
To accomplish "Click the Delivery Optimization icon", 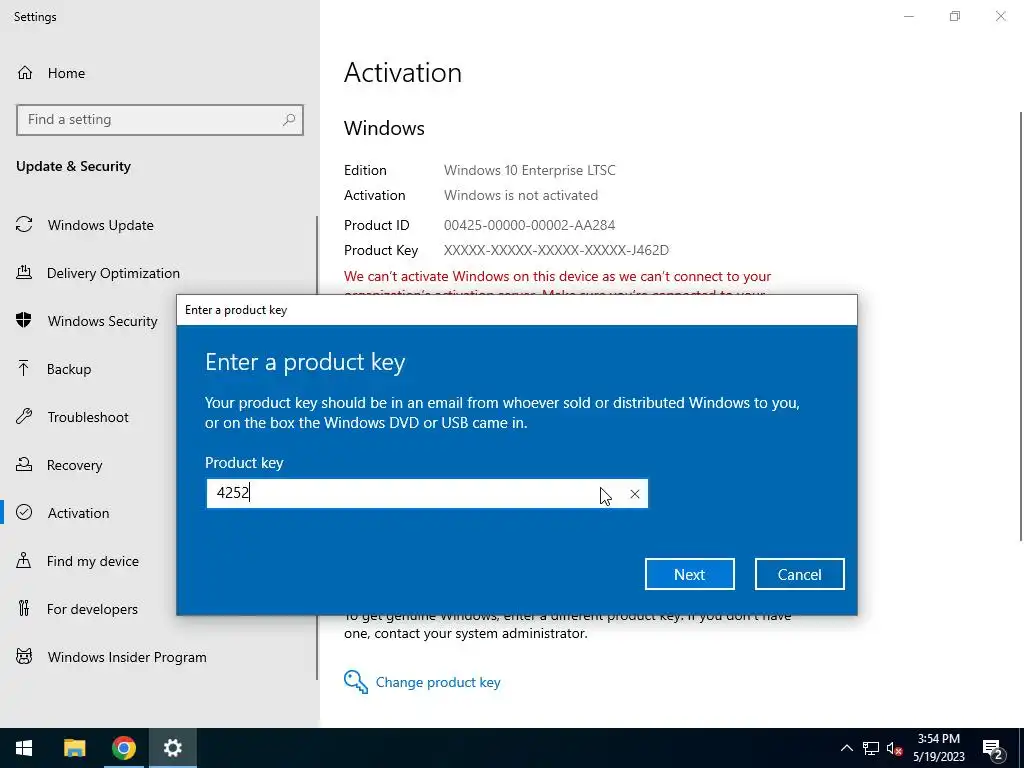I will (x=24, y=272).
